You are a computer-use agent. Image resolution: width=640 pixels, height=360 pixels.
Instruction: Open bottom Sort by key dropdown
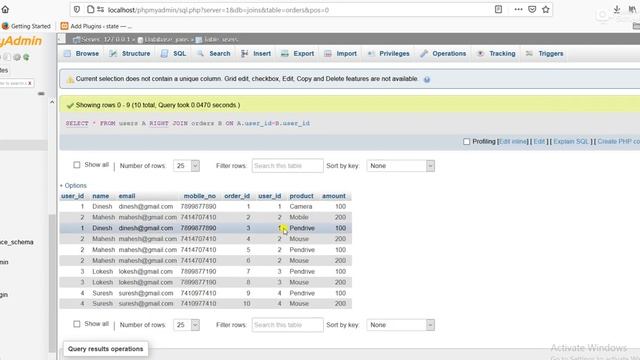401,325
